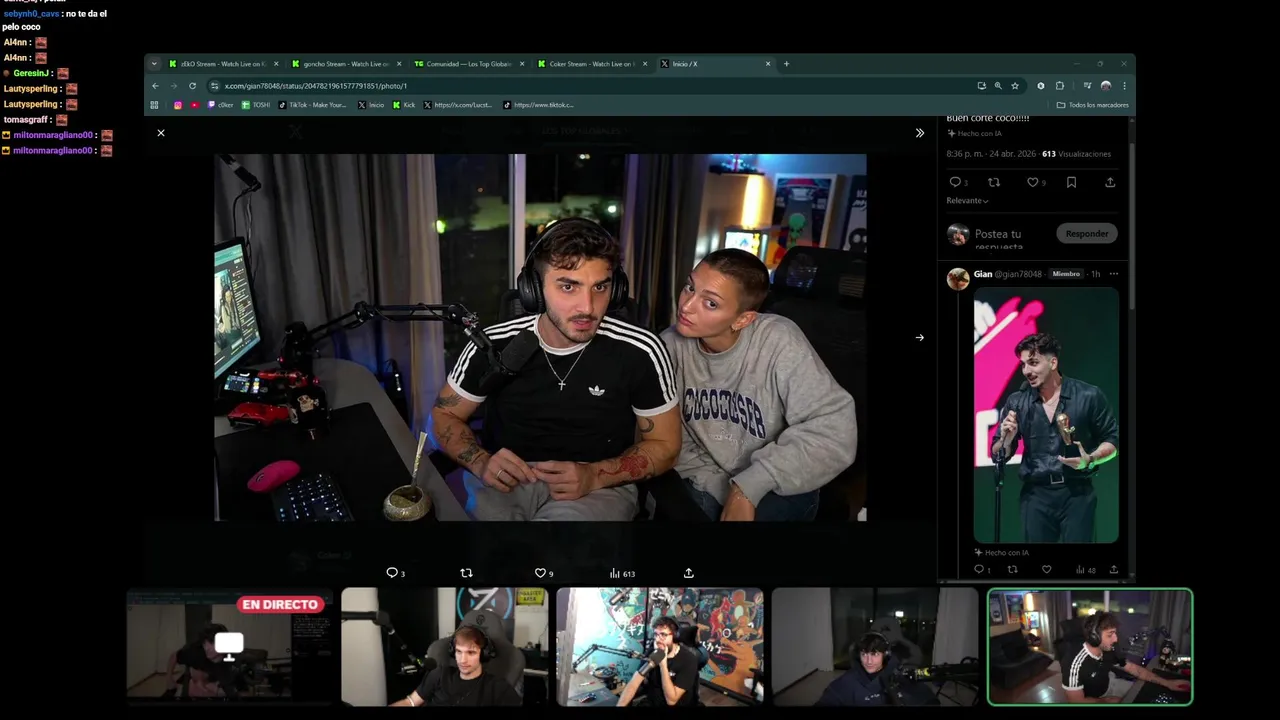
Task: Open the c0ker Twitch bookmark
Action: pos(220,105)
